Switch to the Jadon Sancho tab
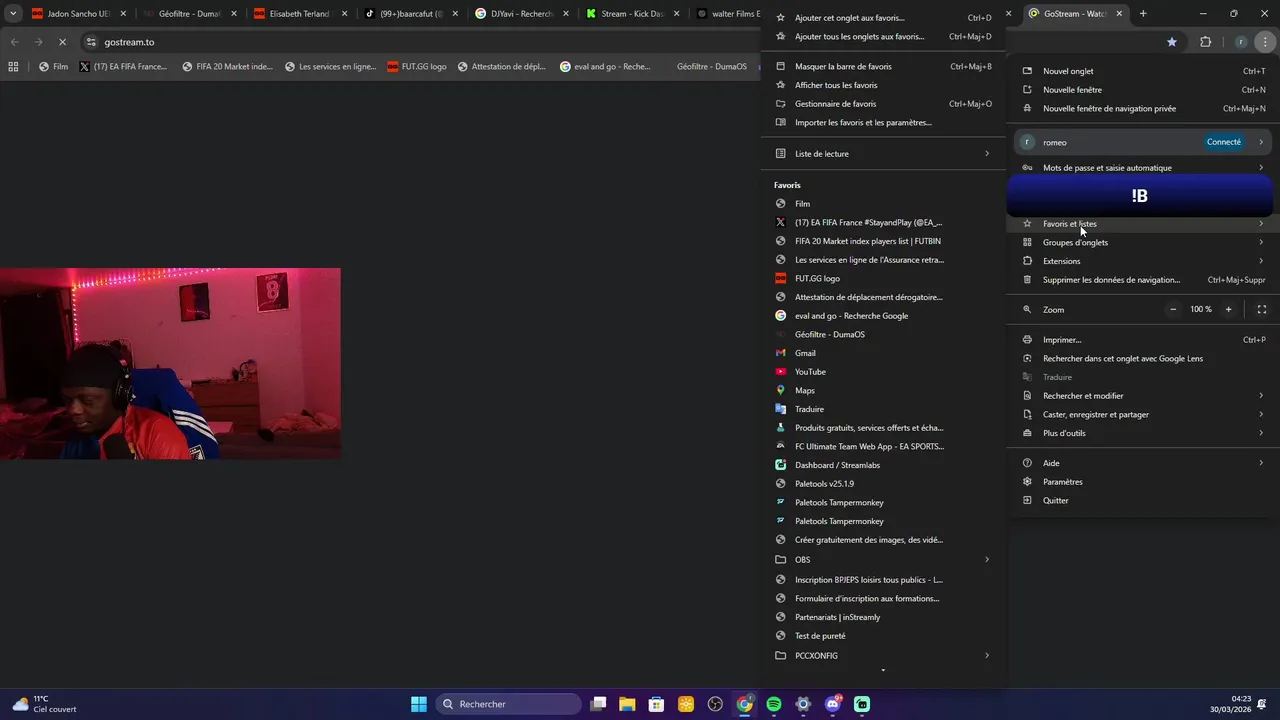This screenshot has width=1280, height=720. click(x=78, y=14)
